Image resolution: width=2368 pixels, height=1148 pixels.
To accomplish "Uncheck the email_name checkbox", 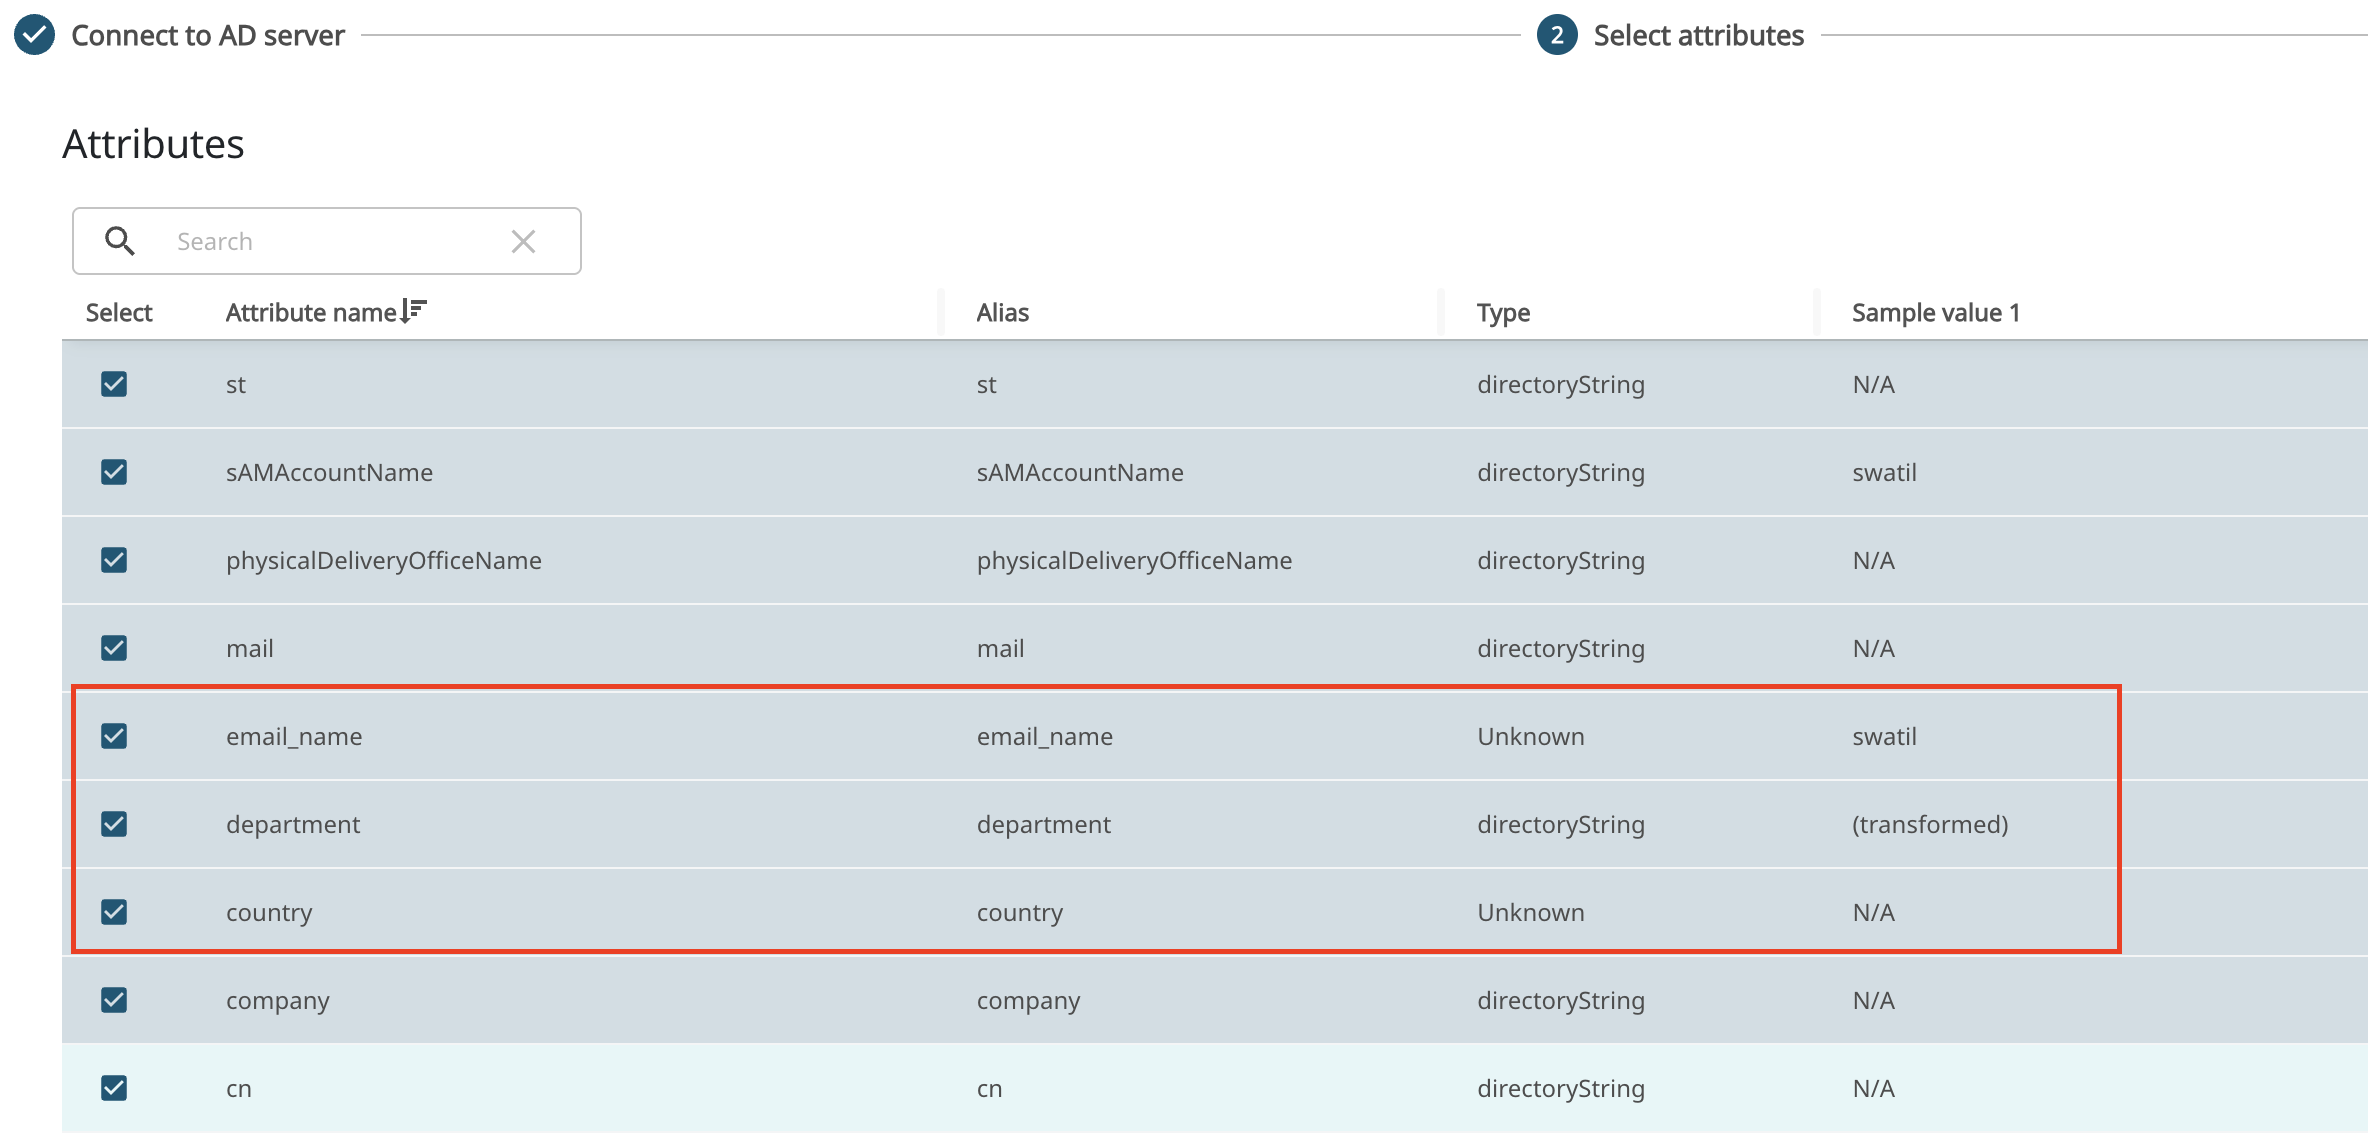I will tap(114, 736).
